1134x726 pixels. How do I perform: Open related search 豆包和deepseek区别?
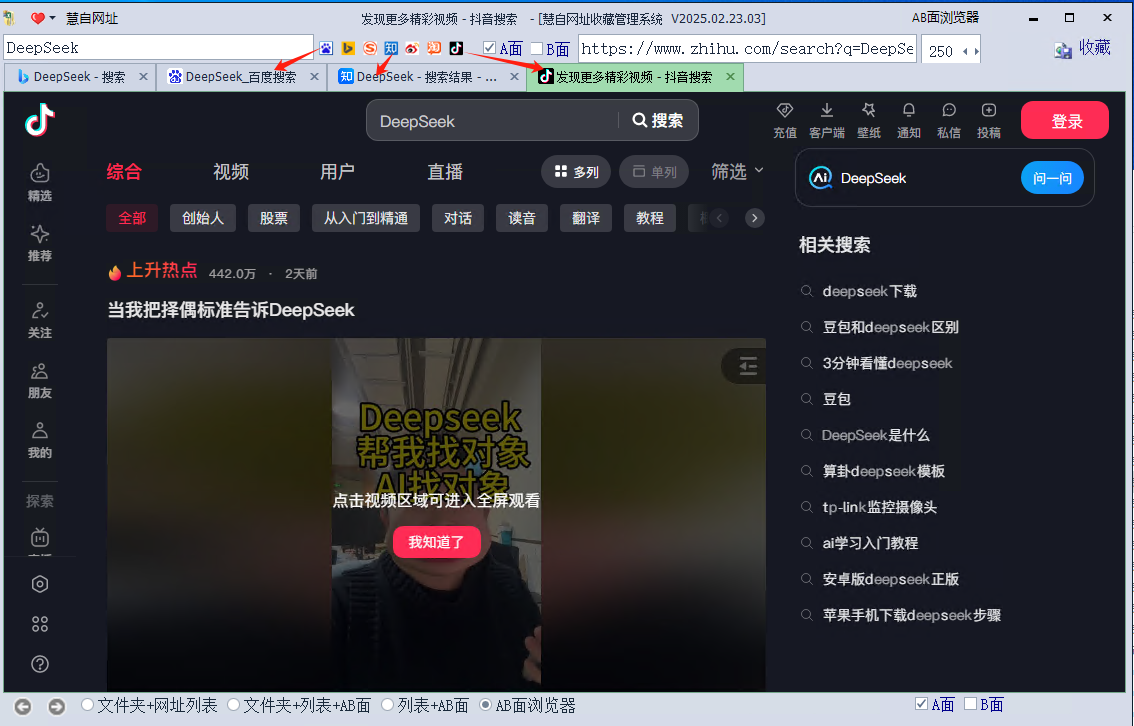click(890, 328)
